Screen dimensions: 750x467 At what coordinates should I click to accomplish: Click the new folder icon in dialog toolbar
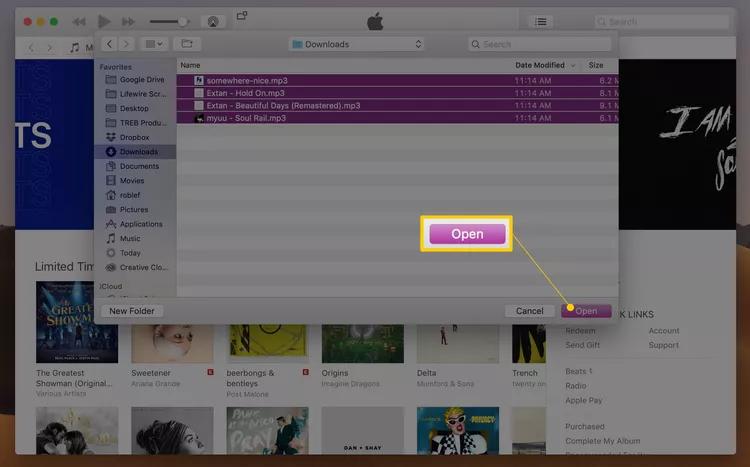[186, 44]
